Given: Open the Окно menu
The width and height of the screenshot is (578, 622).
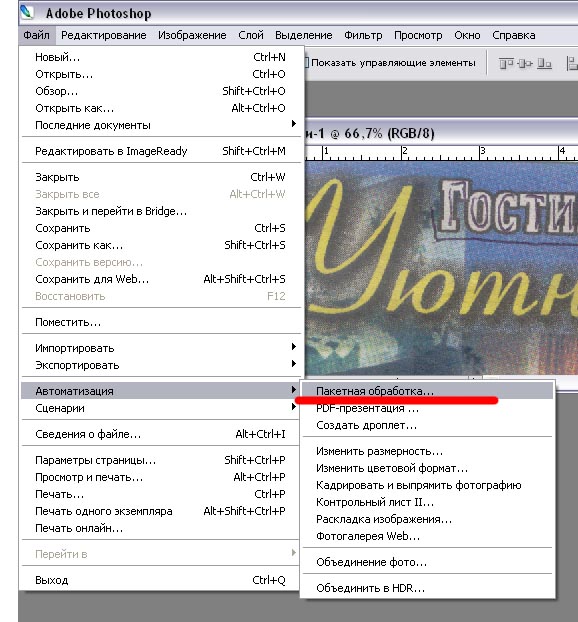Looking at the screenshot, I should (467, 35).
